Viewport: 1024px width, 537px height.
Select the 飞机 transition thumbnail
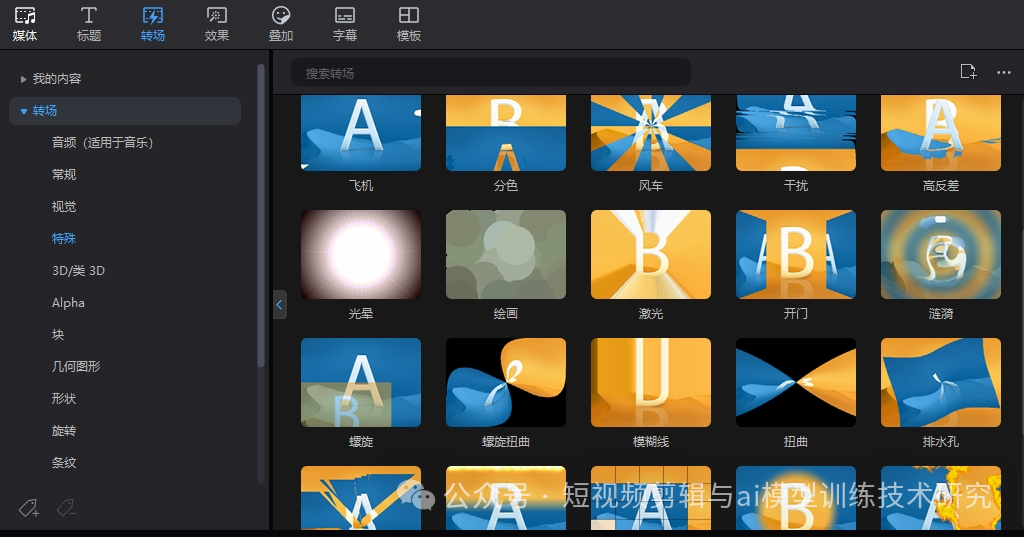coord(360,133)
